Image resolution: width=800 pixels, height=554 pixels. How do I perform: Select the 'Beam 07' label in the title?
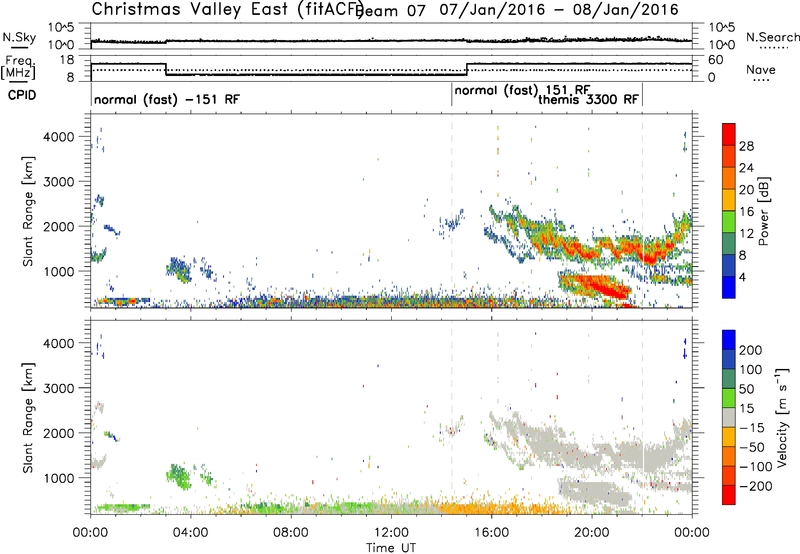(x=392, y=10)
